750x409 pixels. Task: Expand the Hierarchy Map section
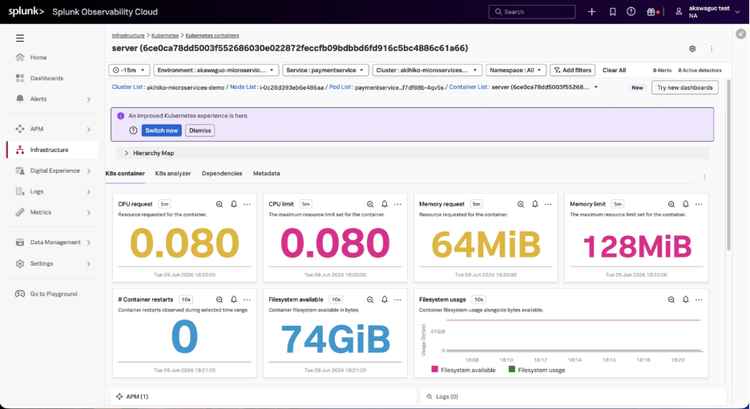126,153
